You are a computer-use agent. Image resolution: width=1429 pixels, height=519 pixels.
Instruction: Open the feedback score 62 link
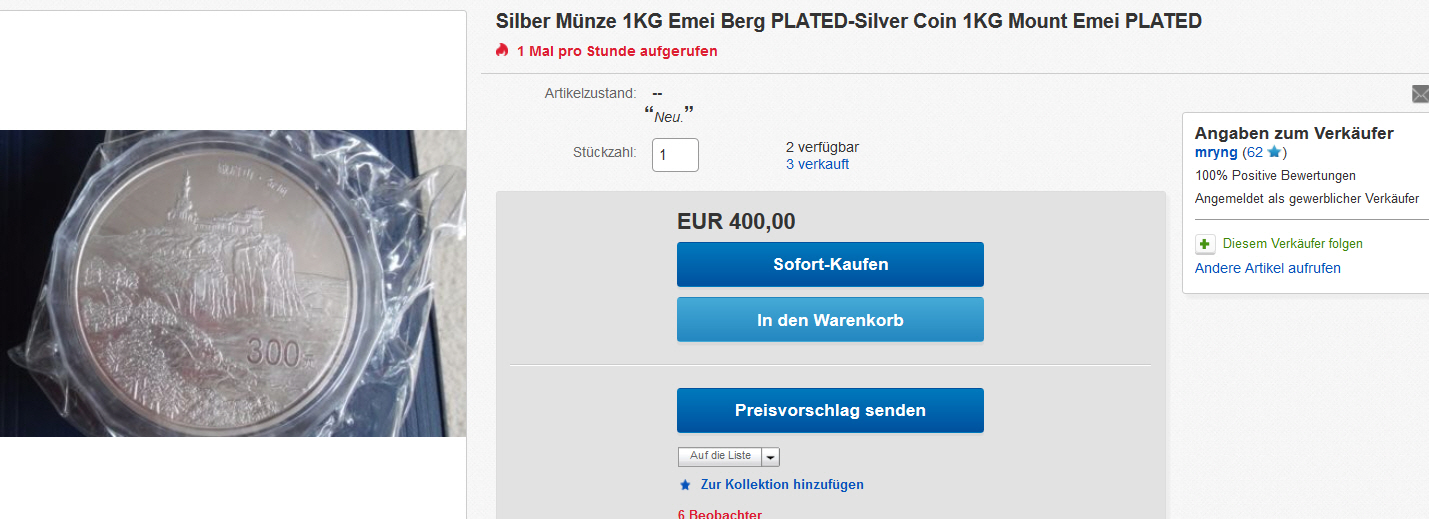tap(1254, 153)
